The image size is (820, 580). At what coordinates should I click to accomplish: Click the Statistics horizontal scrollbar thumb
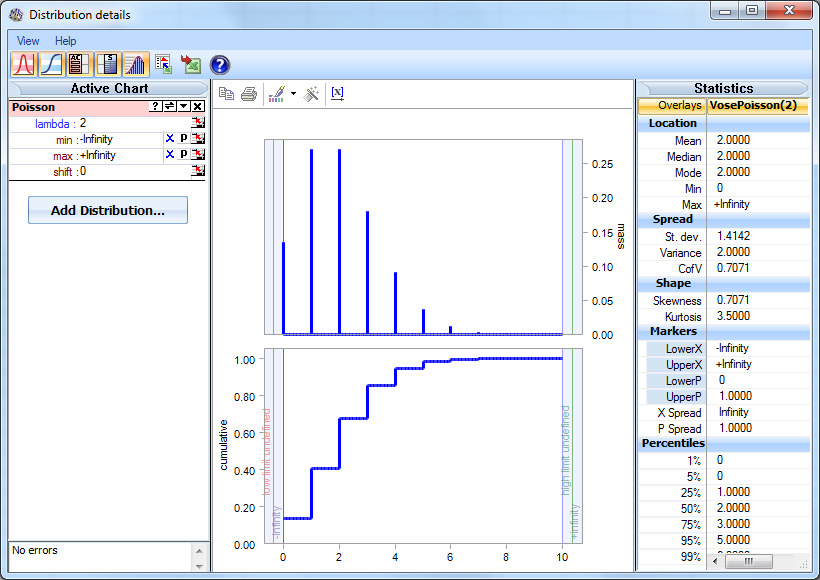tap(749, 562)
